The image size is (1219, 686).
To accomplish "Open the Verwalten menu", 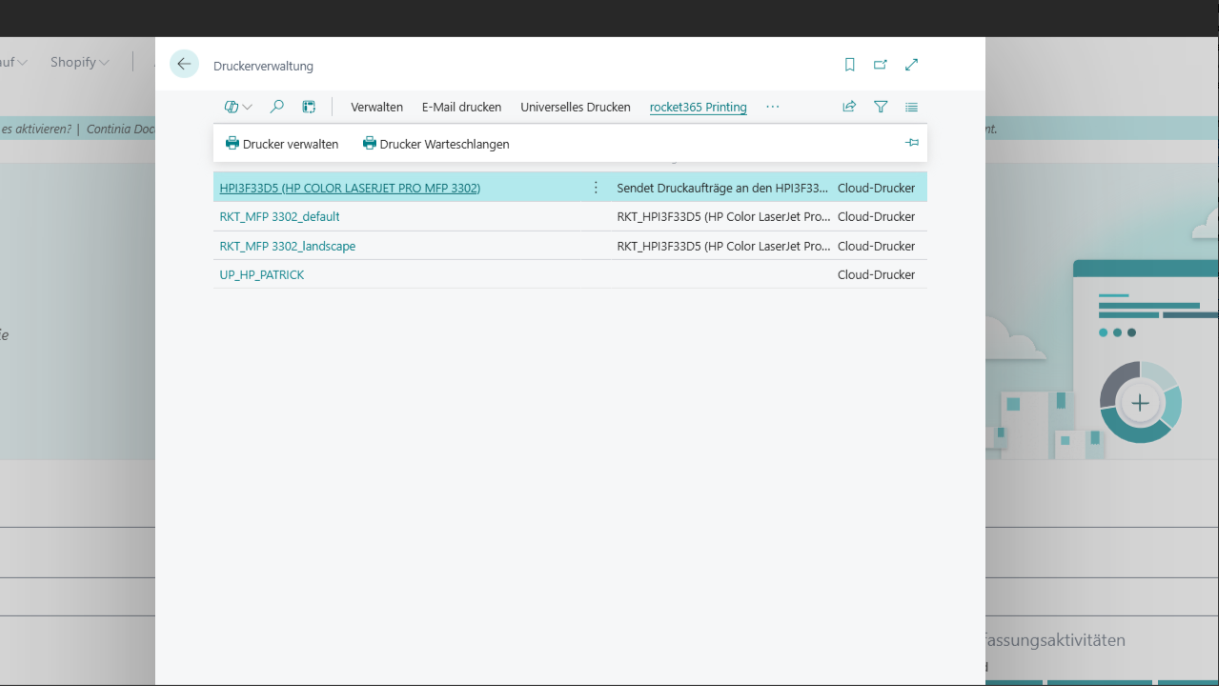I will point(377,107).
